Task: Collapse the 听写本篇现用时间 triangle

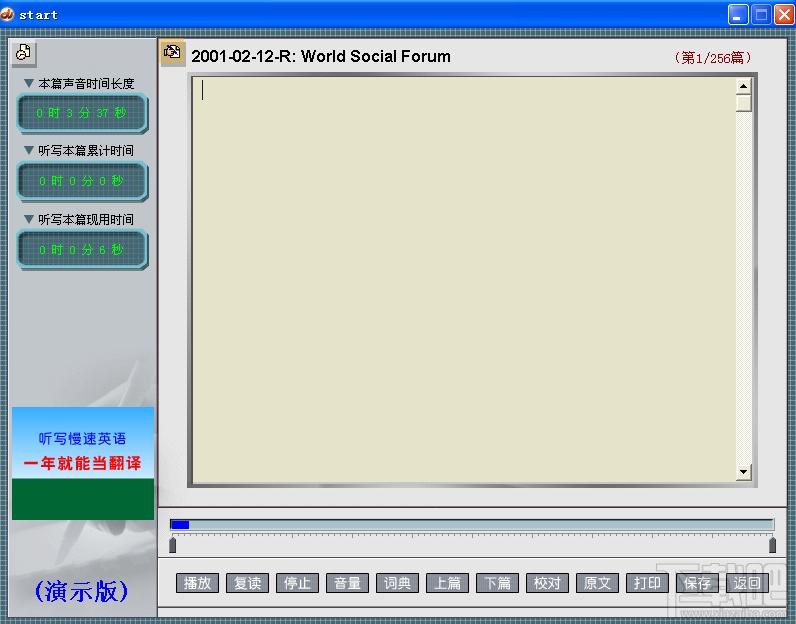Action: [x=29, y=219]
